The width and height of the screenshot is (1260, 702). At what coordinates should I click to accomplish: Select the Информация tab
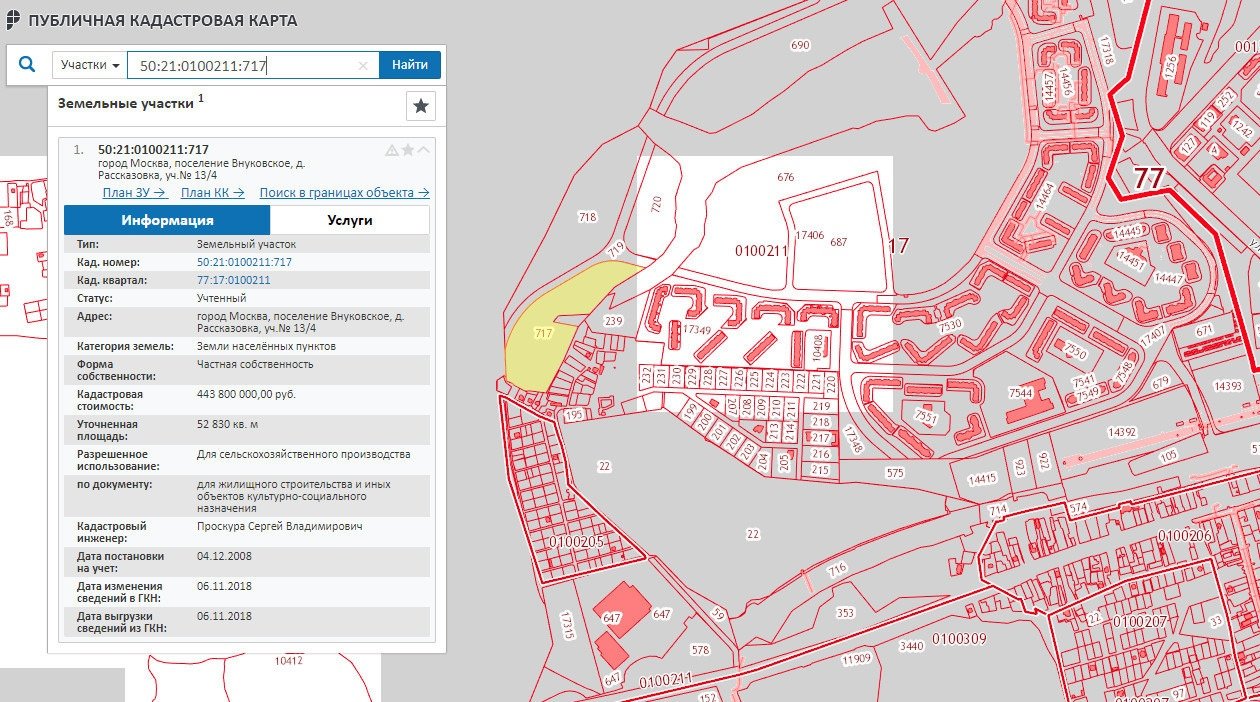(x=167, y=220)
